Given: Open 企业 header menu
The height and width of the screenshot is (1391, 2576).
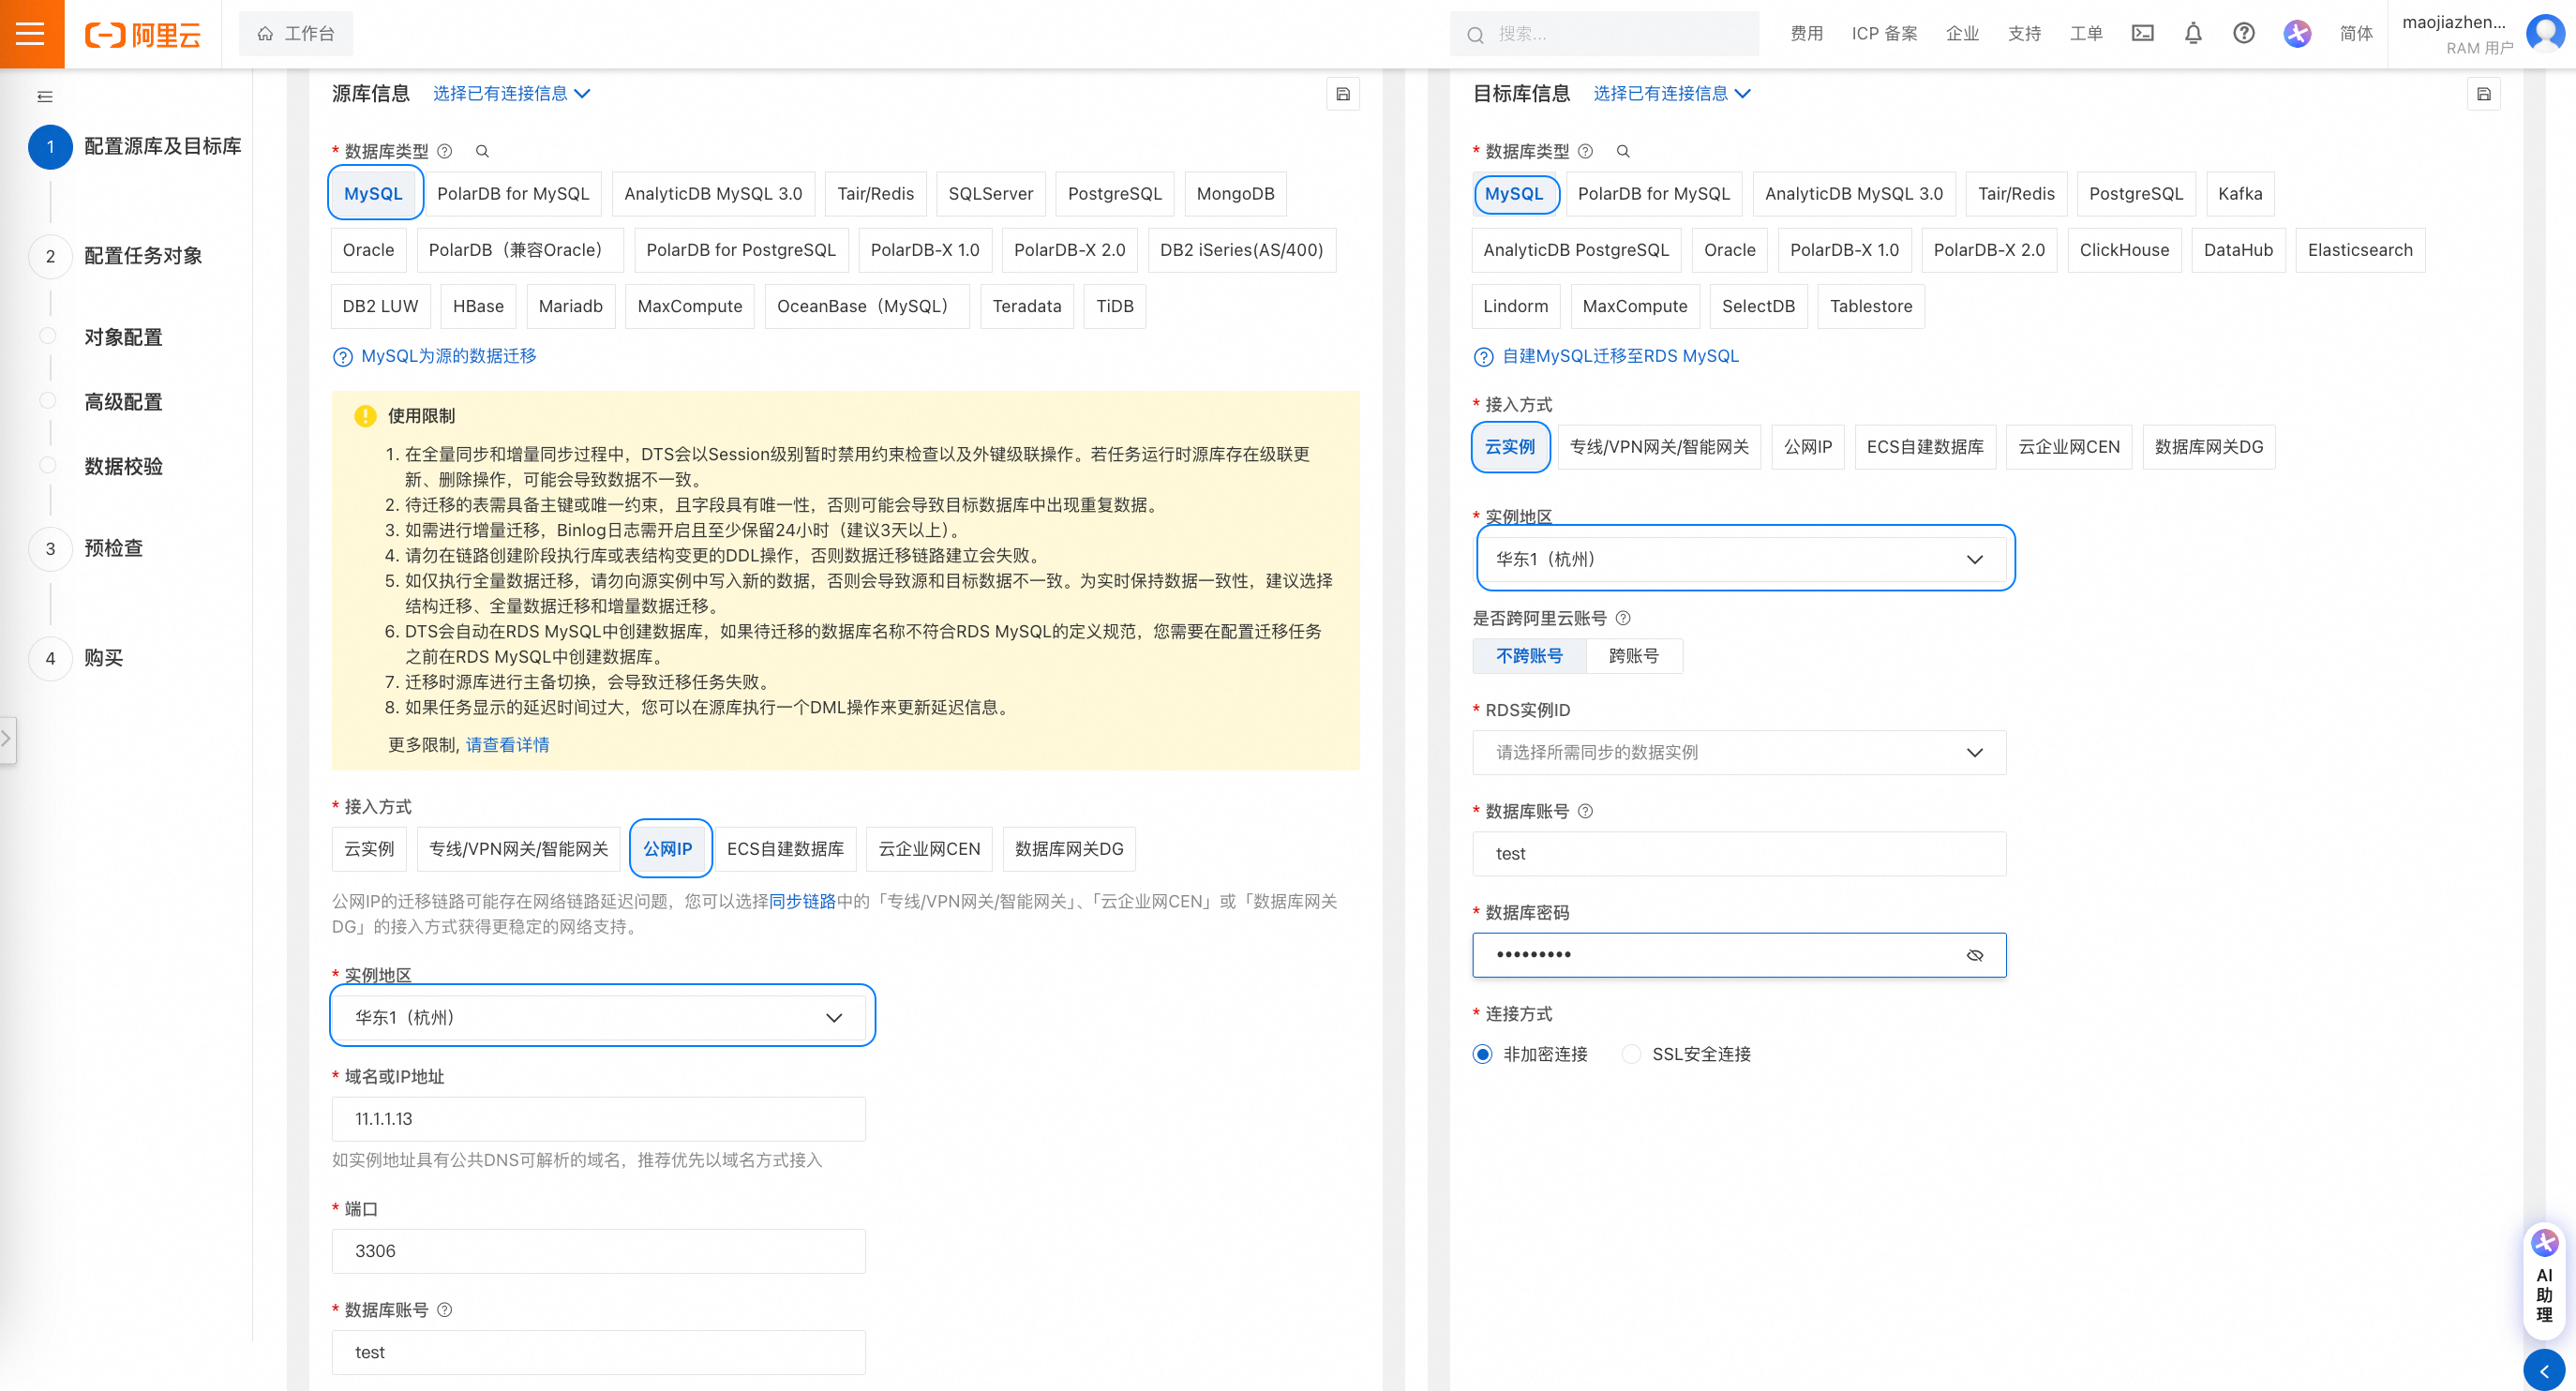Looking at the screenshot, I should pos(1962,33).
